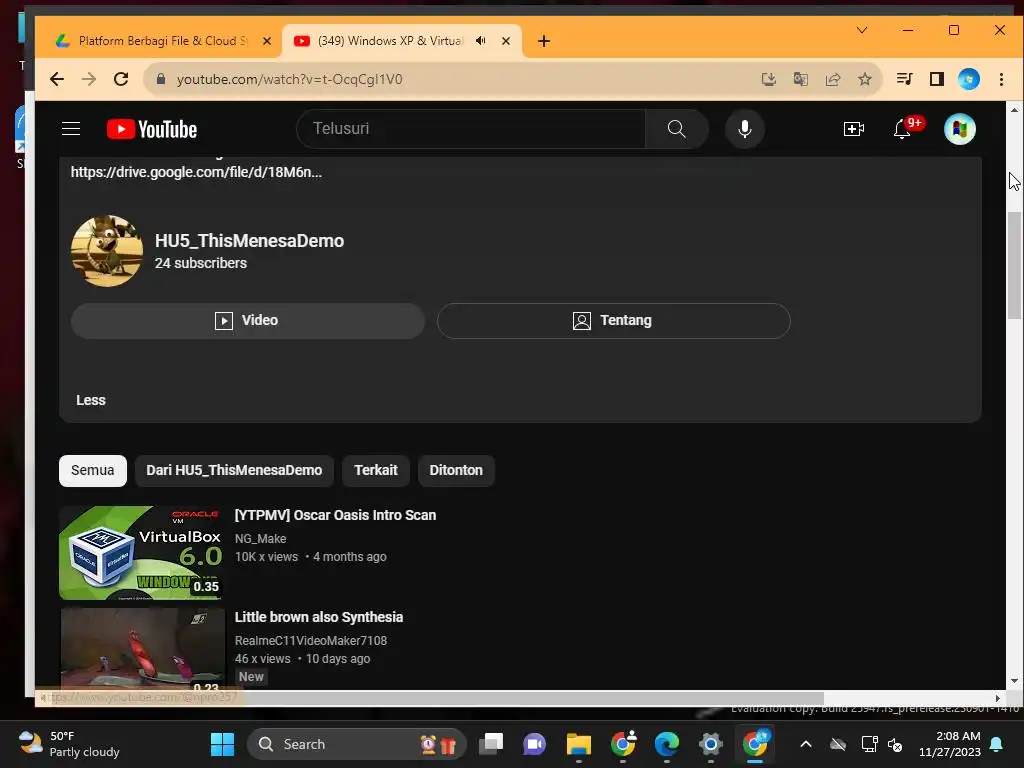Open Microsoft Edge from the taskbar

click(x=667, y=744)
